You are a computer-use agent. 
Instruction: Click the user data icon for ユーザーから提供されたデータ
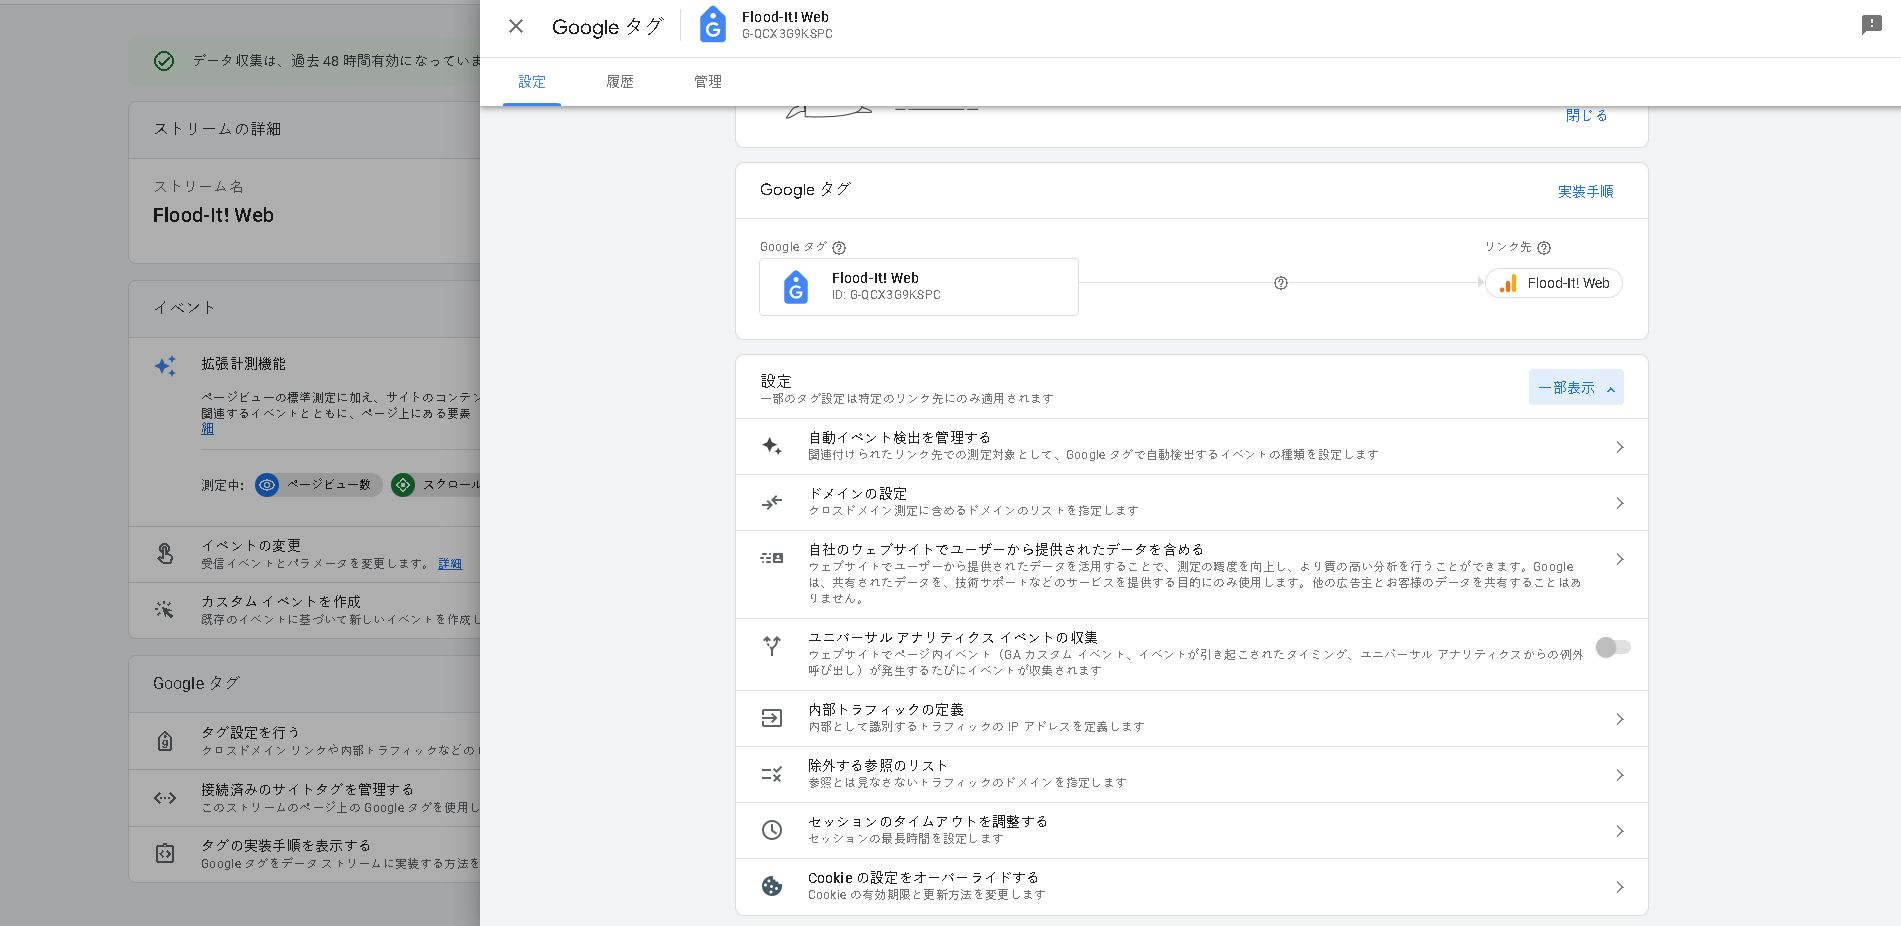(772, 558)
